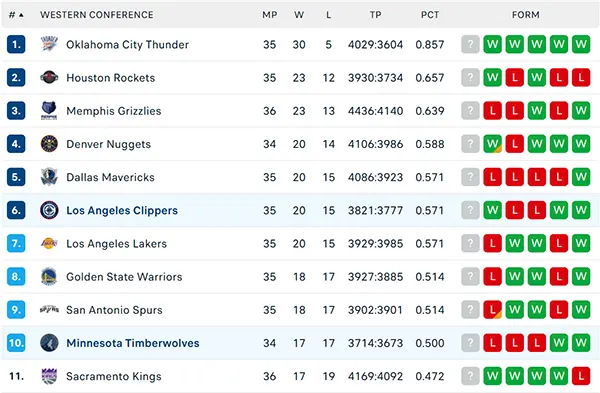Open Denver Nuggets' first W form badge
Viewport: 600px width, 393px height.
pyautogui.click(x=492, y=144)
